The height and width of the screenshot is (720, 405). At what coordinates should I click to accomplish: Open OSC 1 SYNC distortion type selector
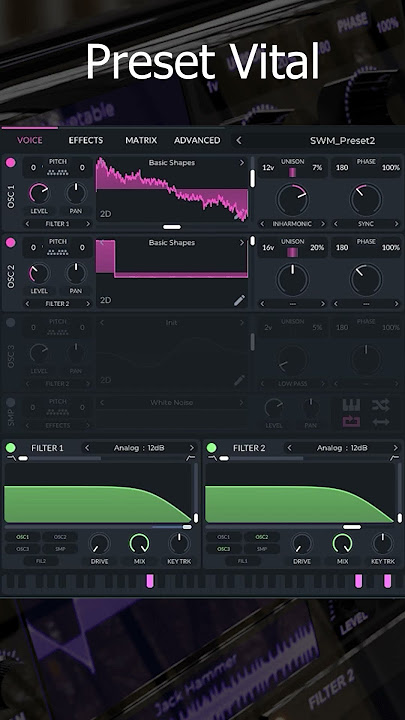pos(366,224)
